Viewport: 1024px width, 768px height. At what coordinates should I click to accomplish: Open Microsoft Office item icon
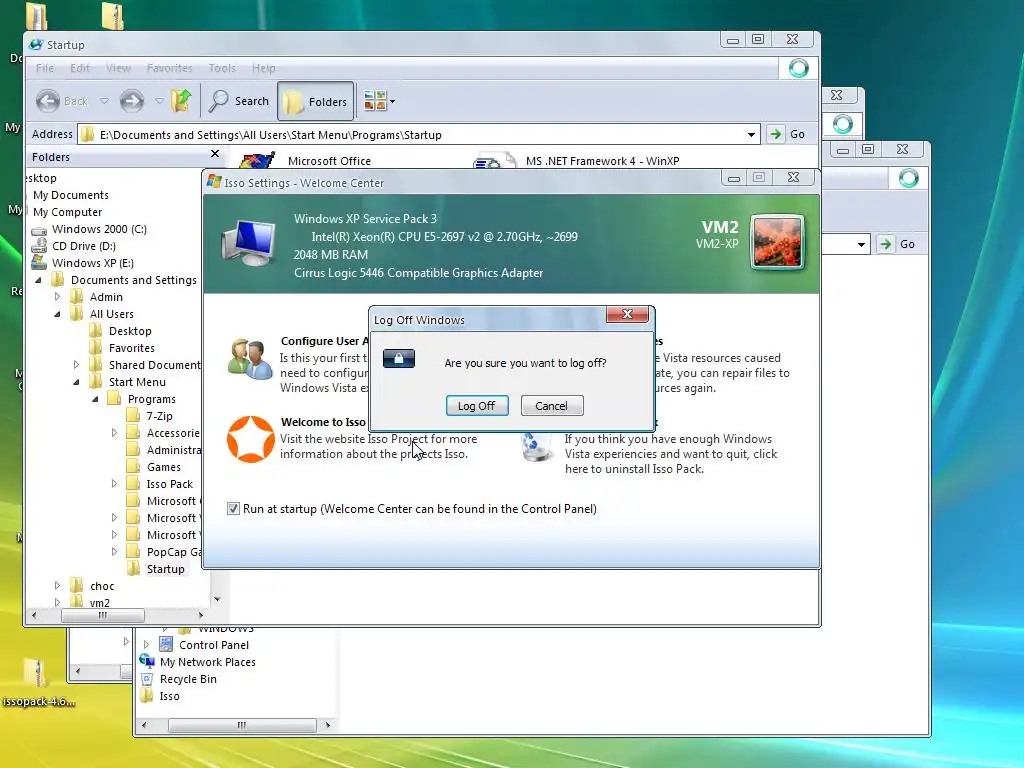point(257,161)
